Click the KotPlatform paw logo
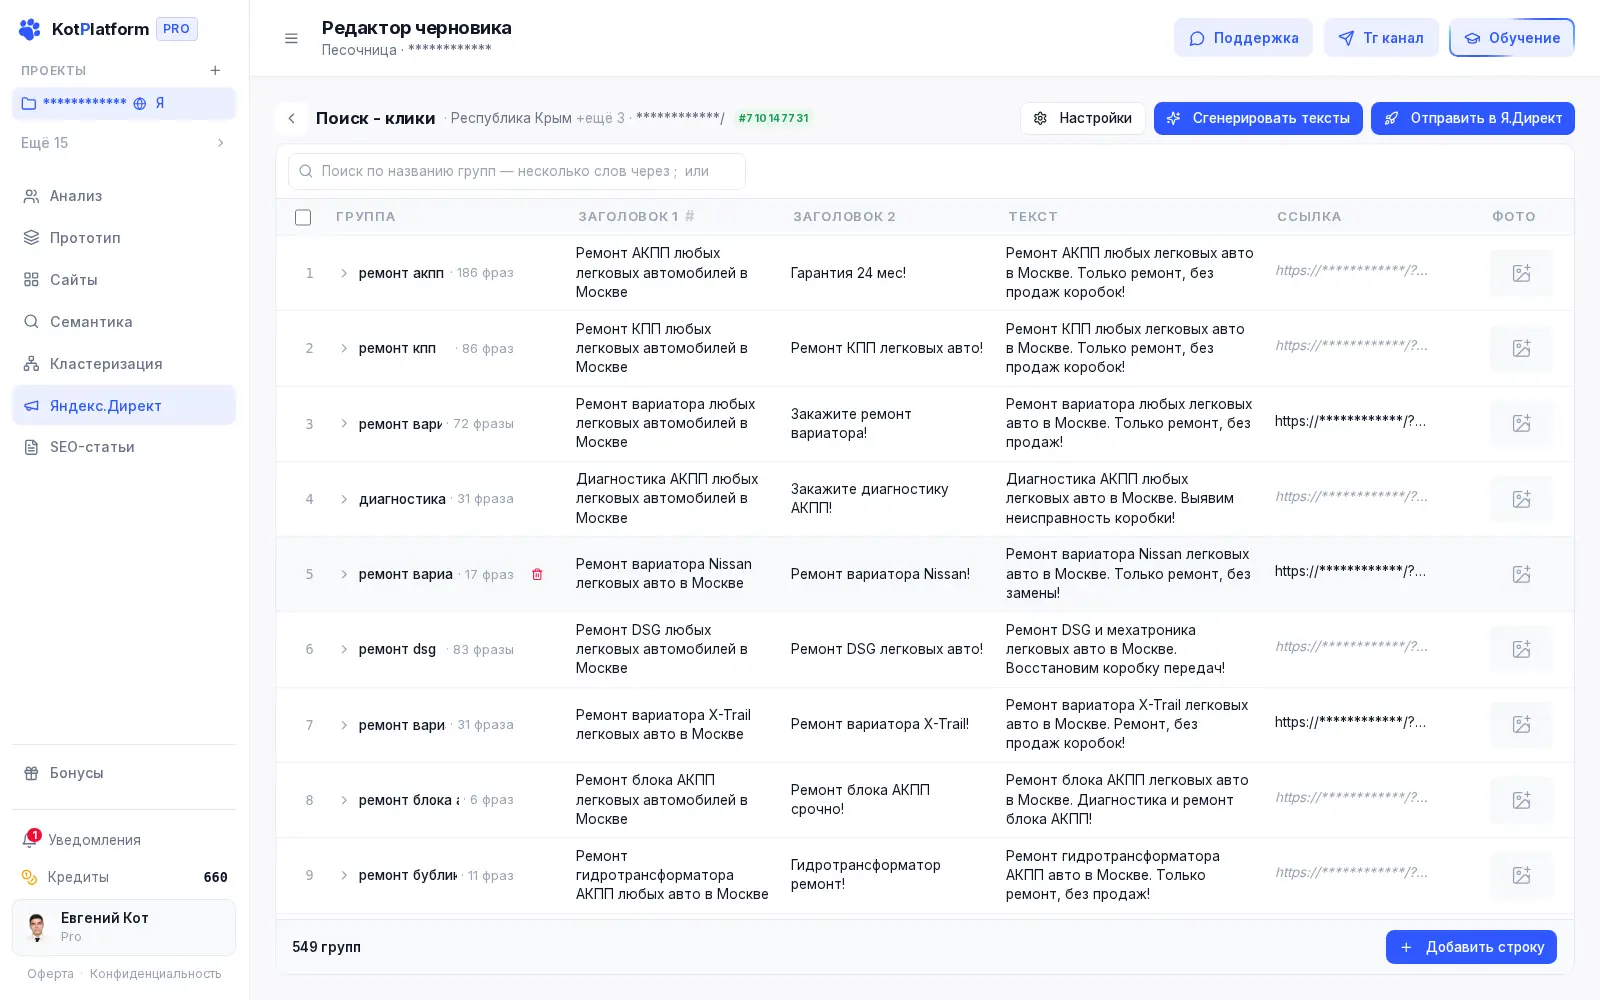Viewport: 1600px width, 1000px height. (x=30, y=29)
